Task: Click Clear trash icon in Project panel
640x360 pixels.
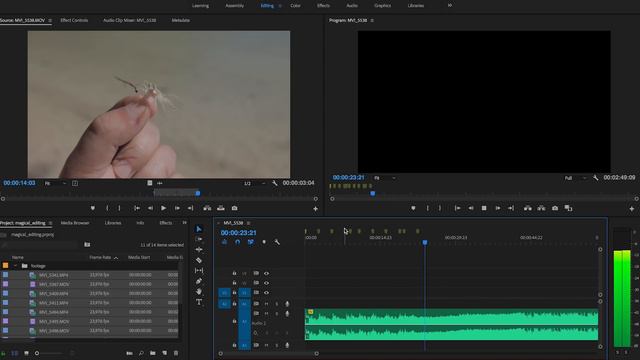Action: (x=176, y=353)
